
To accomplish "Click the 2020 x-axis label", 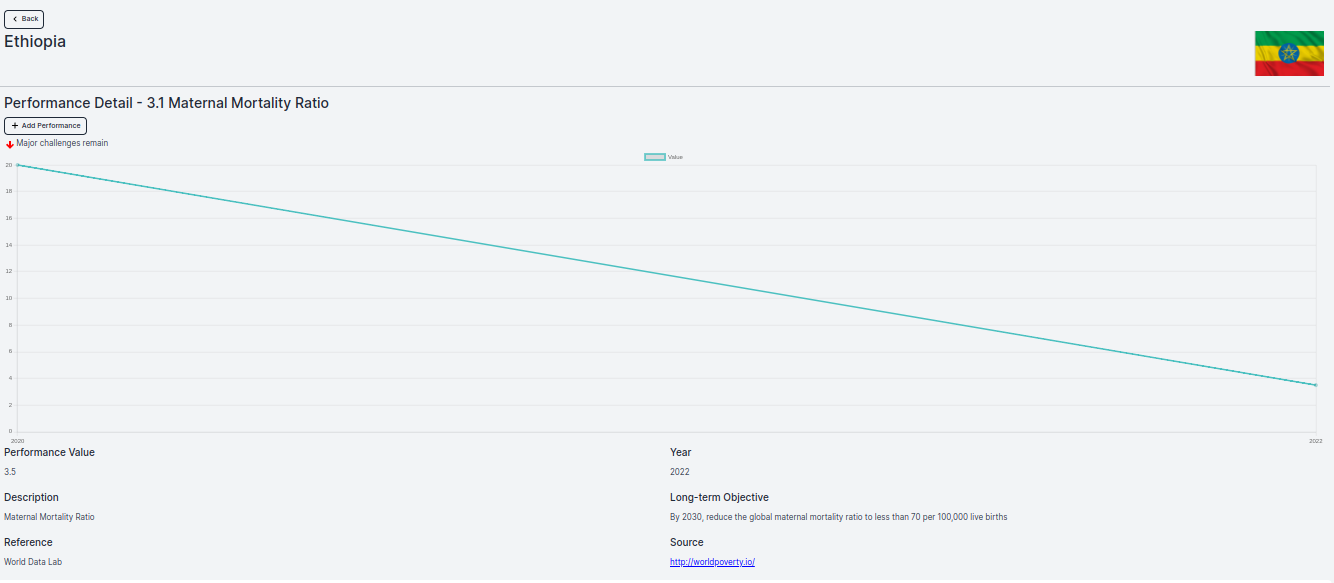I will [x=17, y=441].
